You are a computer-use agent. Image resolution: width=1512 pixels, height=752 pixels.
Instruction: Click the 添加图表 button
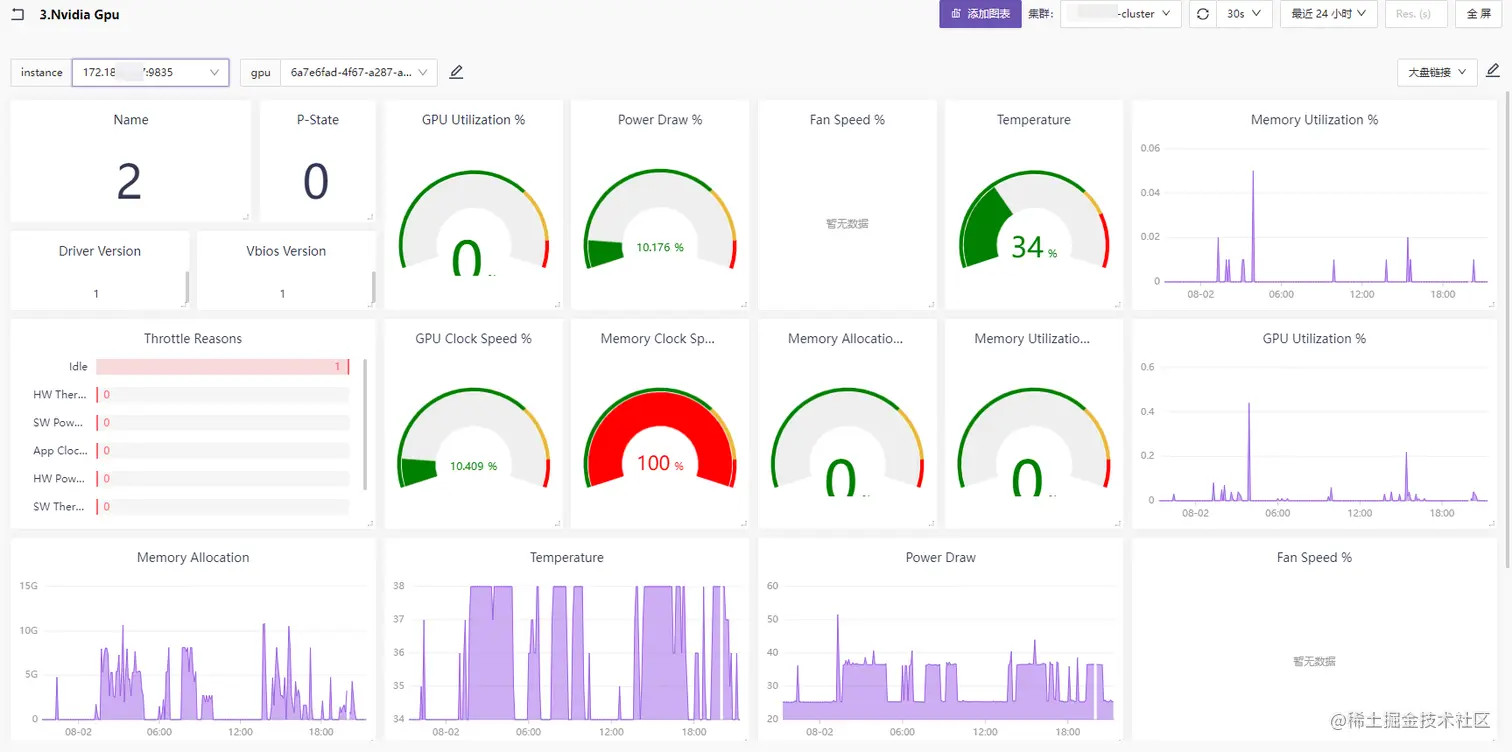[980, 14]
